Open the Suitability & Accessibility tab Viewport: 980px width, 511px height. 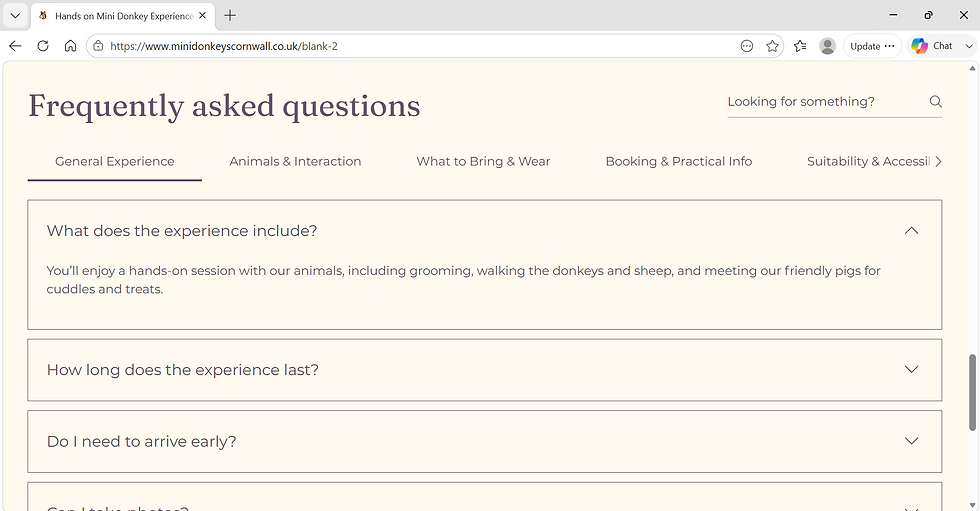click(x=868, y=161)
